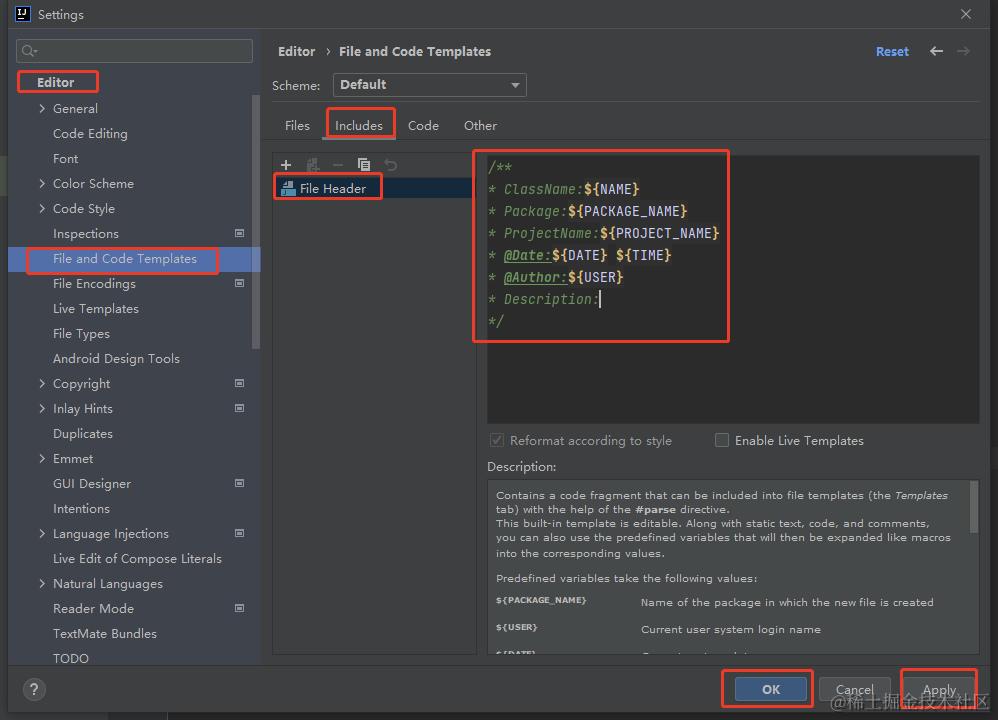Click the OK button
This screenshot has width=998, height=720.
coord(771,689)
